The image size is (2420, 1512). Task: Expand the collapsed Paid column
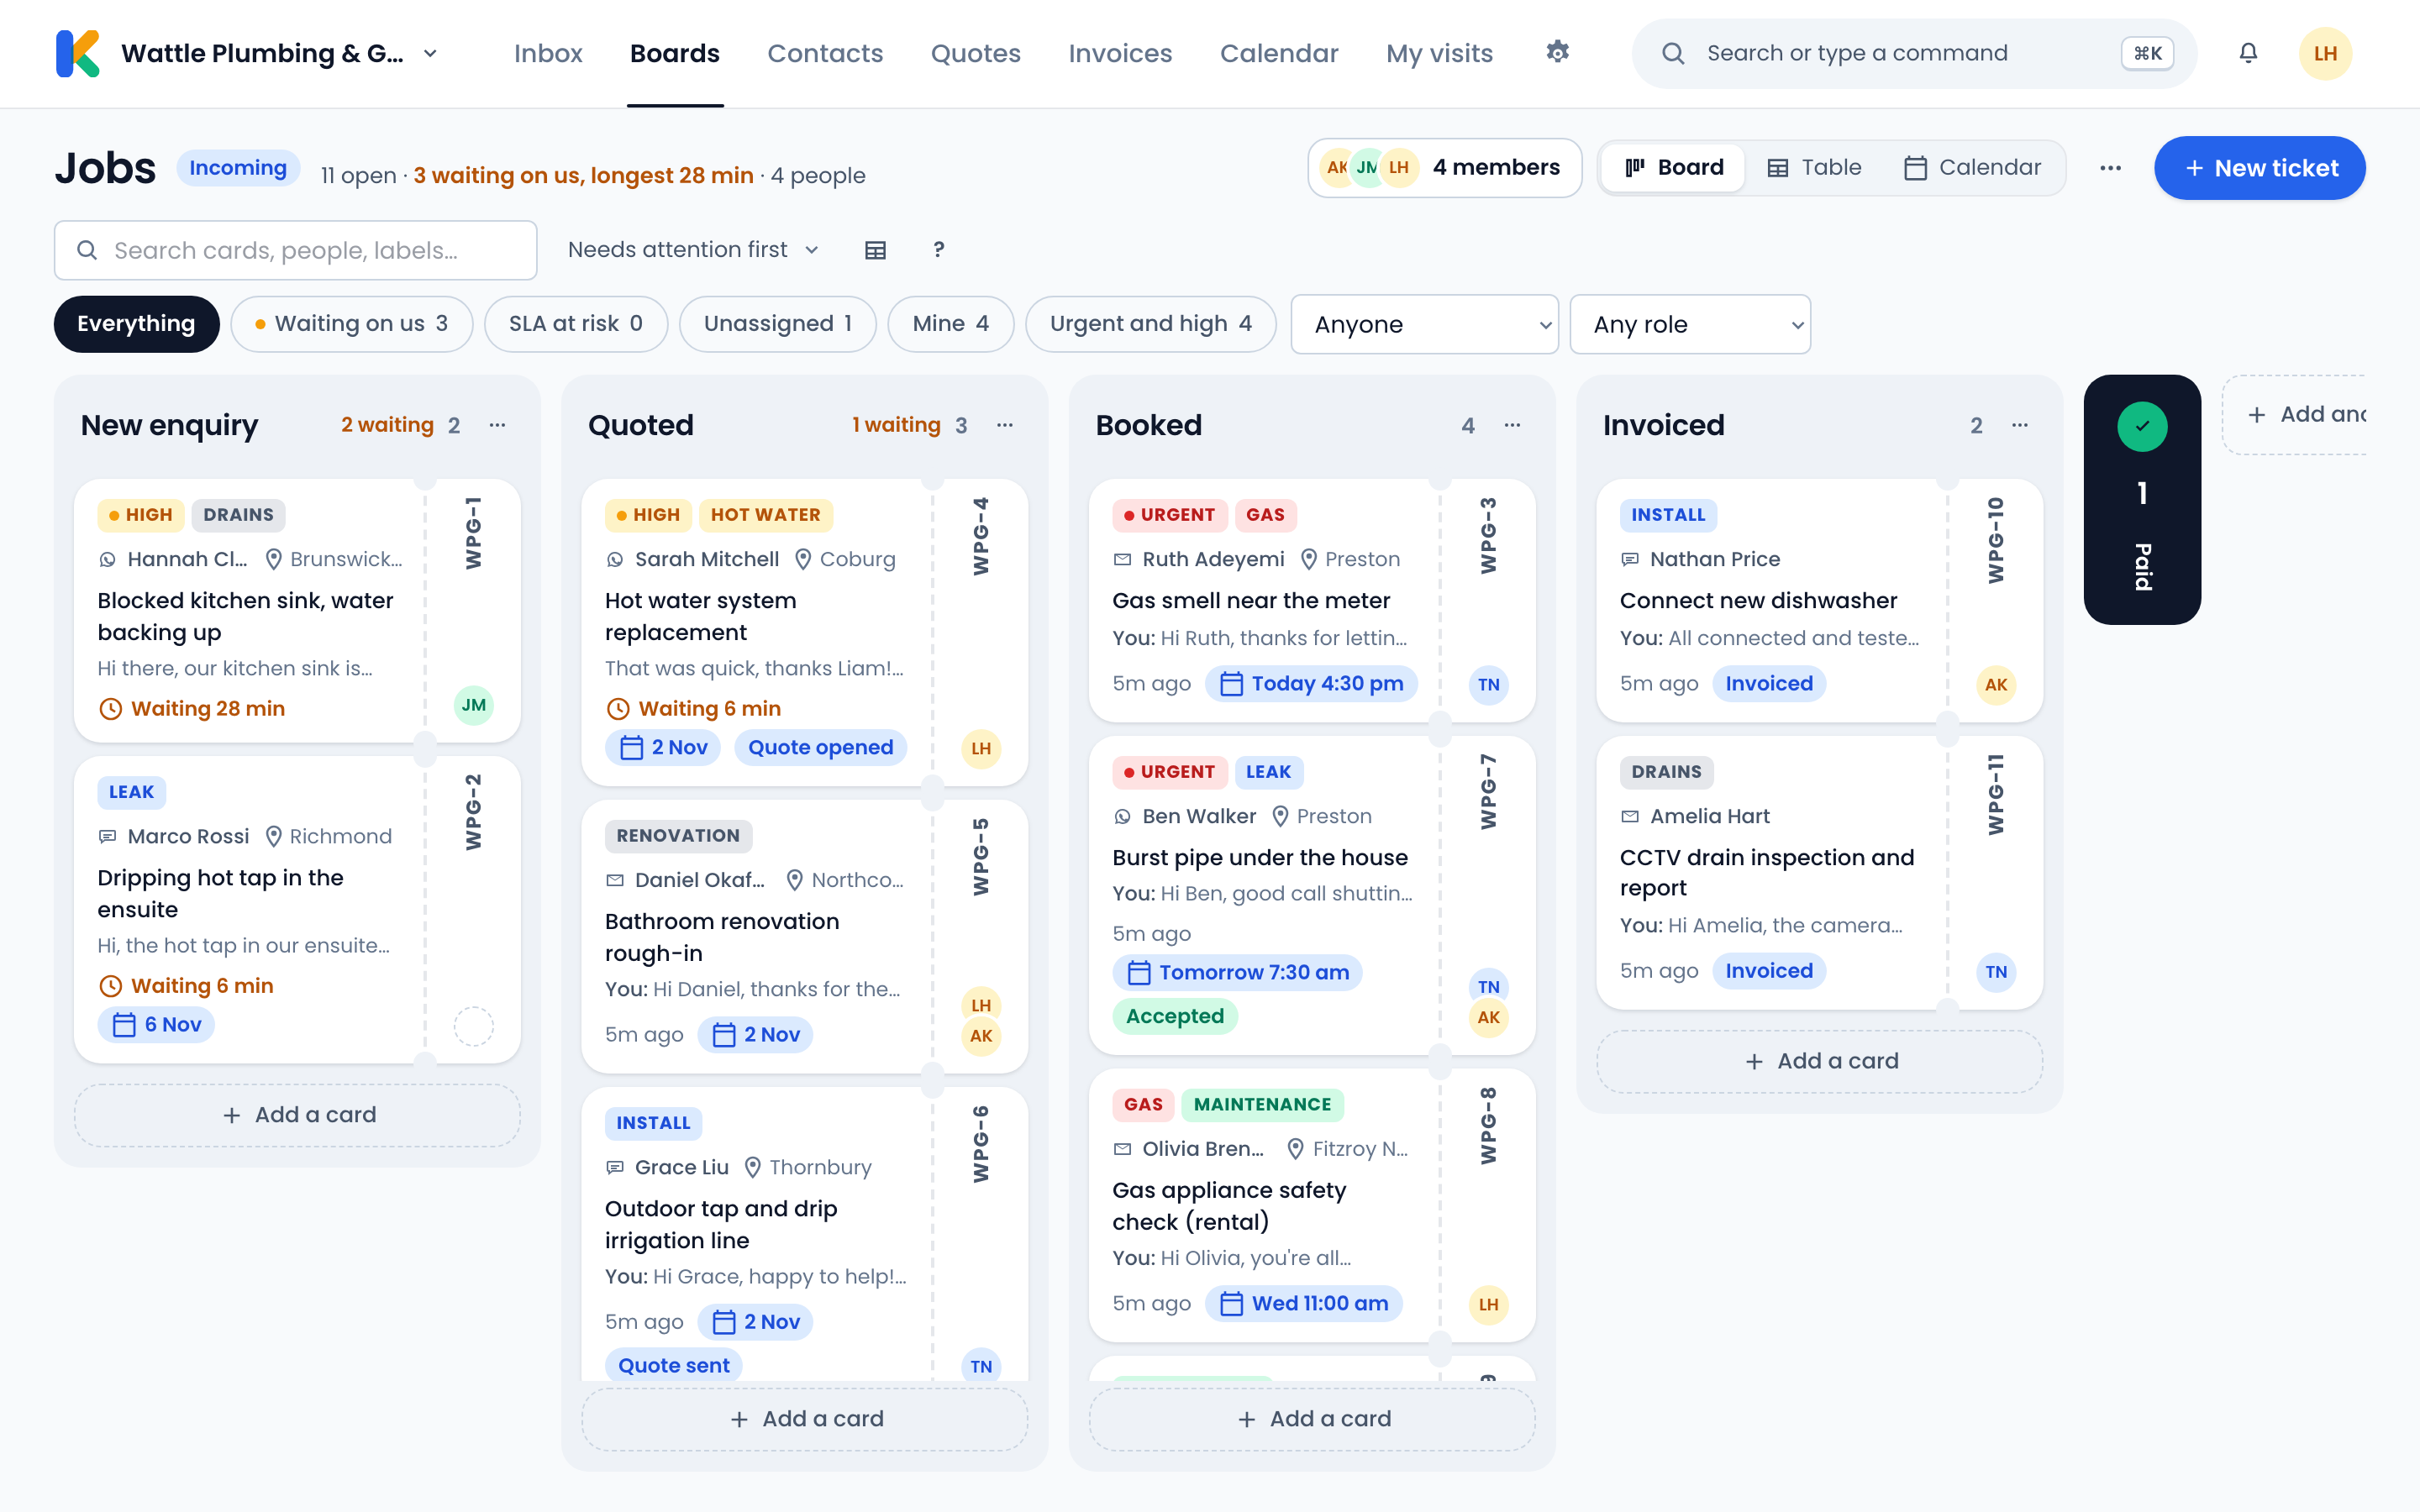click(x=2142, y=500)
